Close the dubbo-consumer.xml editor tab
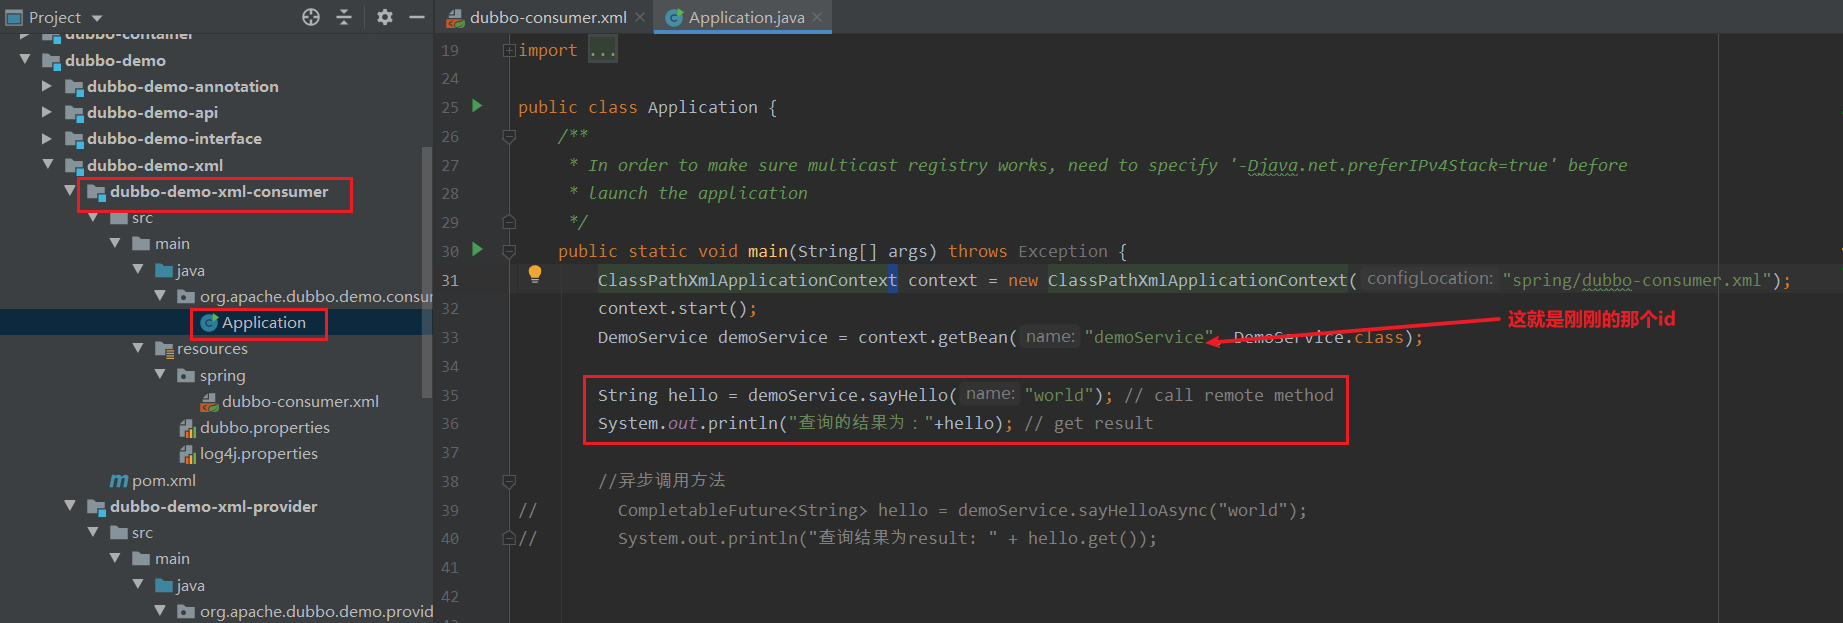1843x623 pixels. pyautogui.click(x=640, y=17)
